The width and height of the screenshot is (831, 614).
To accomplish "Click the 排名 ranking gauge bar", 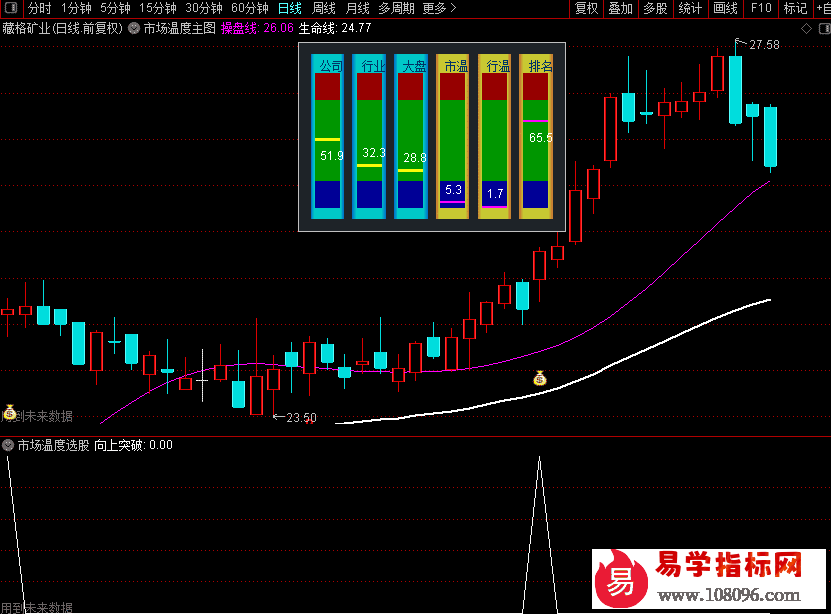I will (537, 136).
